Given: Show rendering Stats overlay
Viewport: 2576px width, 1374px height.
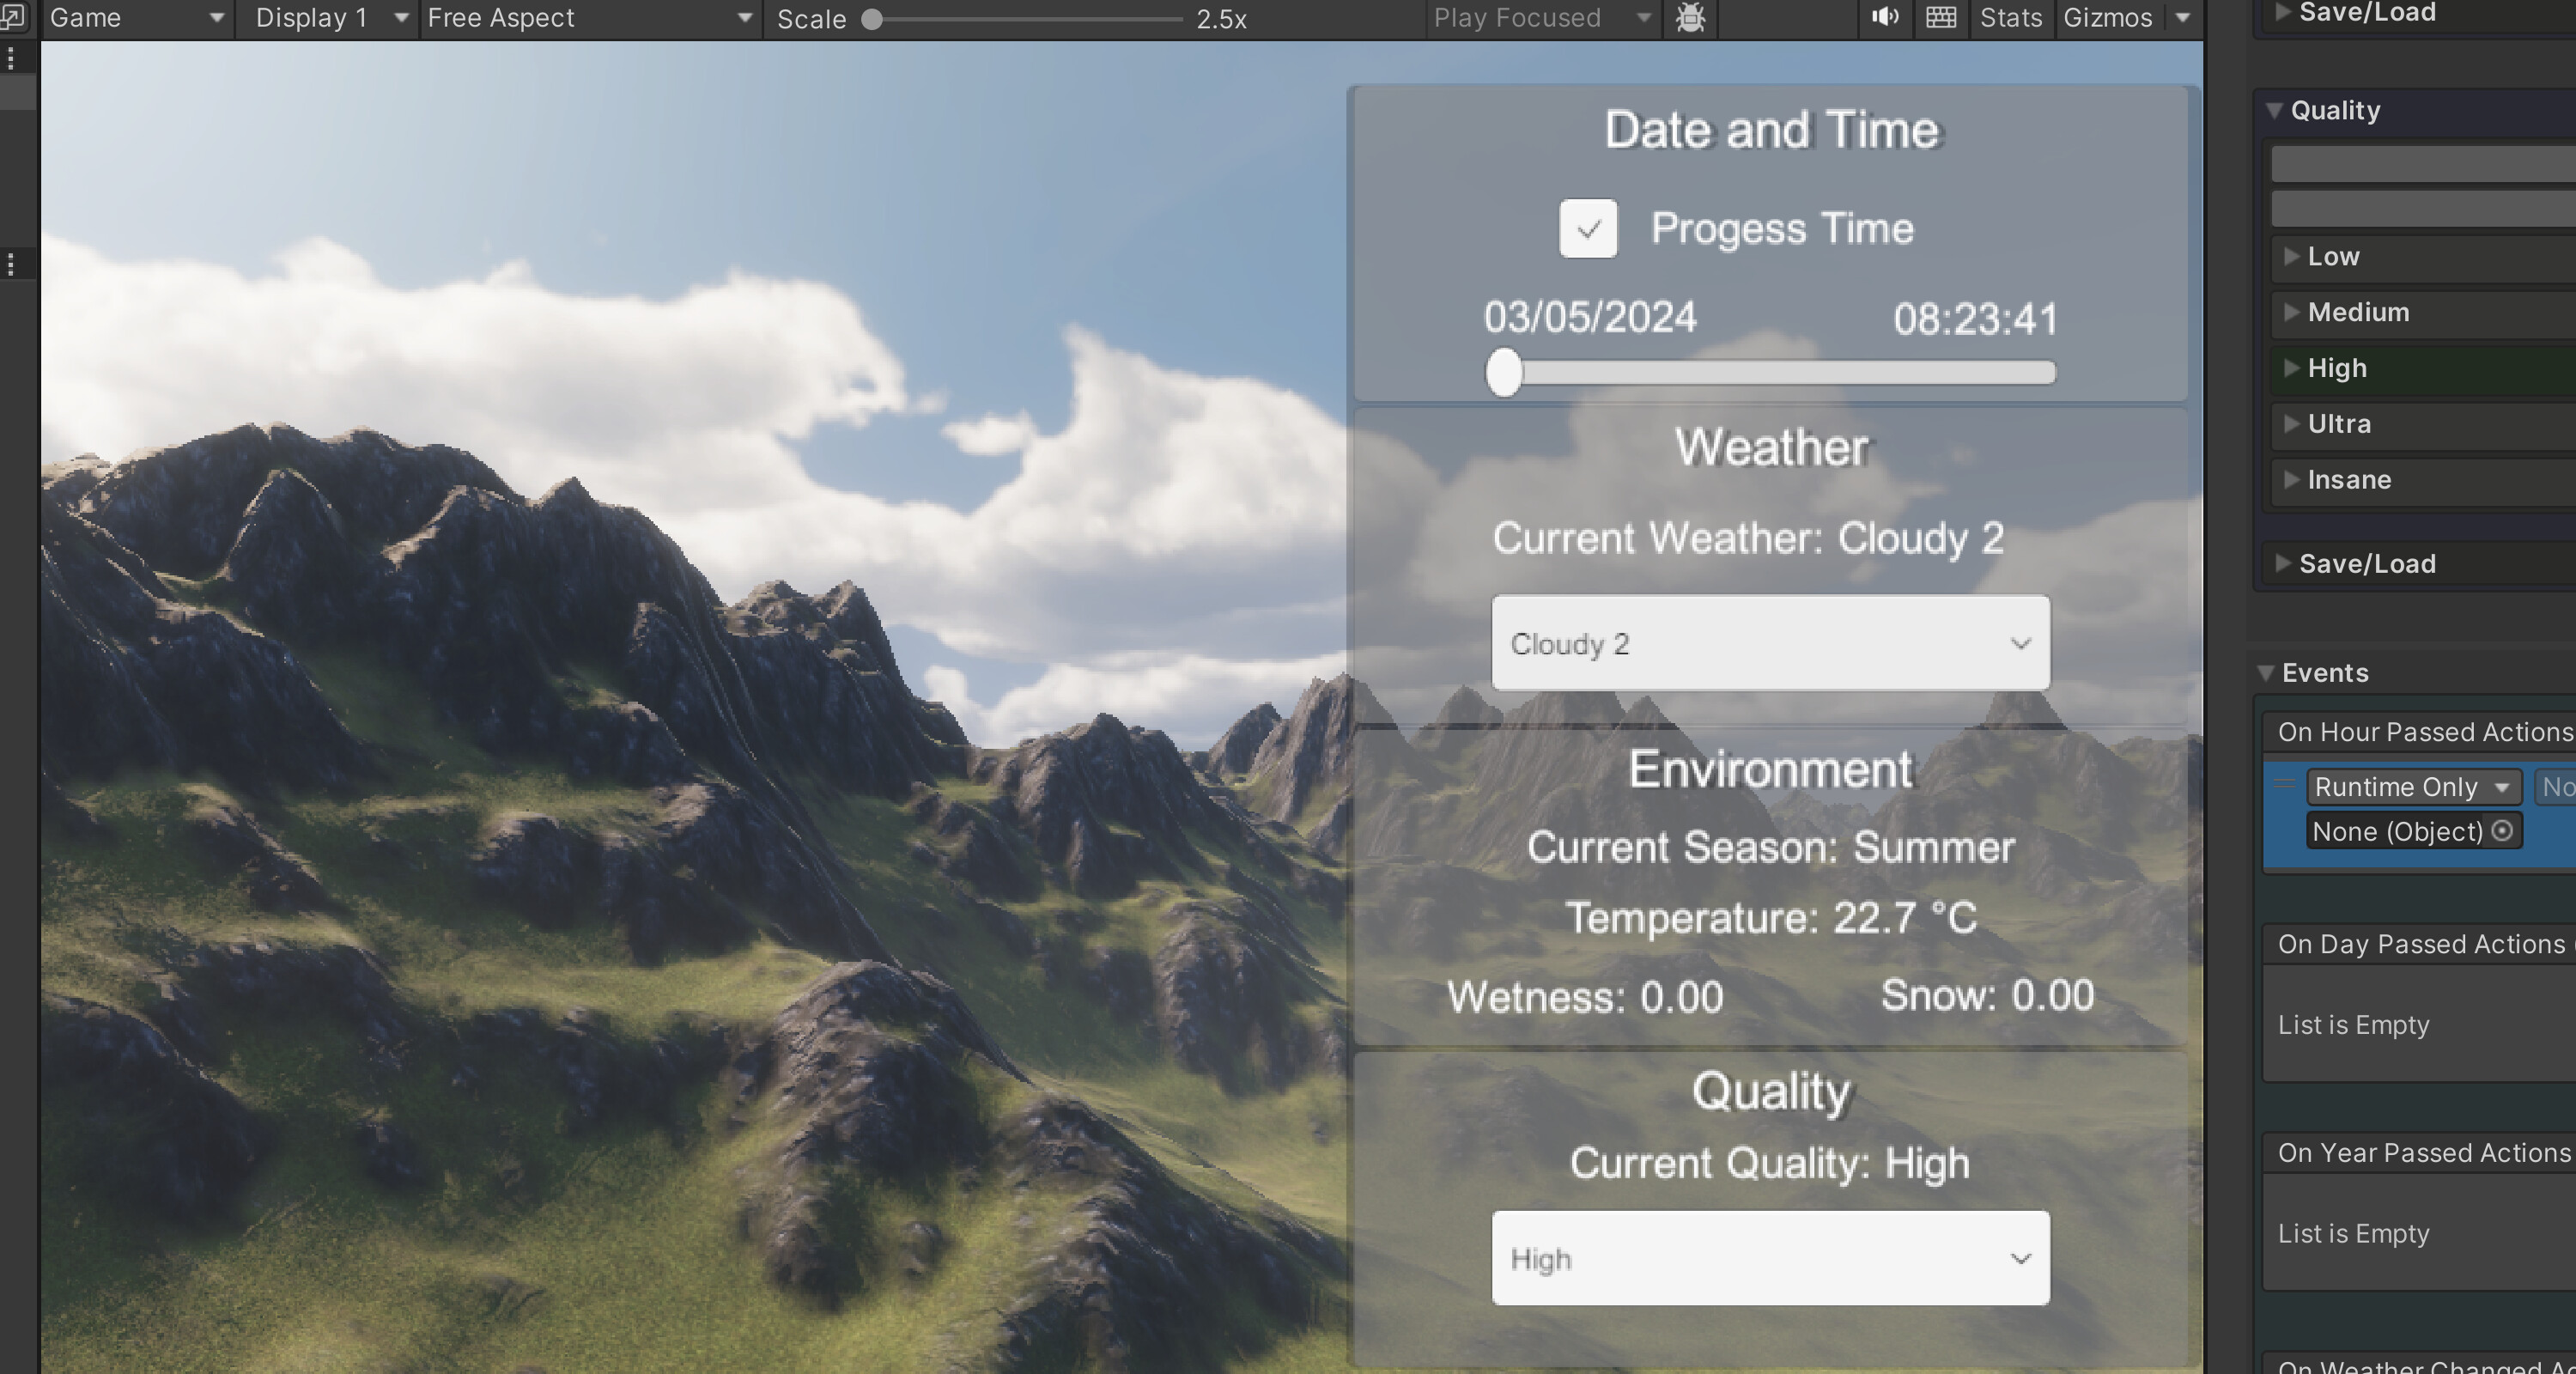Looking at the screenshot, I should point(2010,18).
